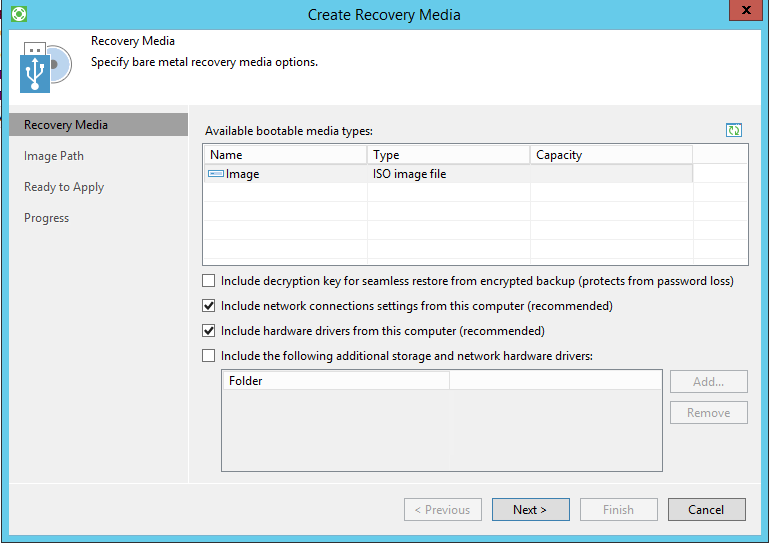Sort media list by Type column

pos(447,155)
